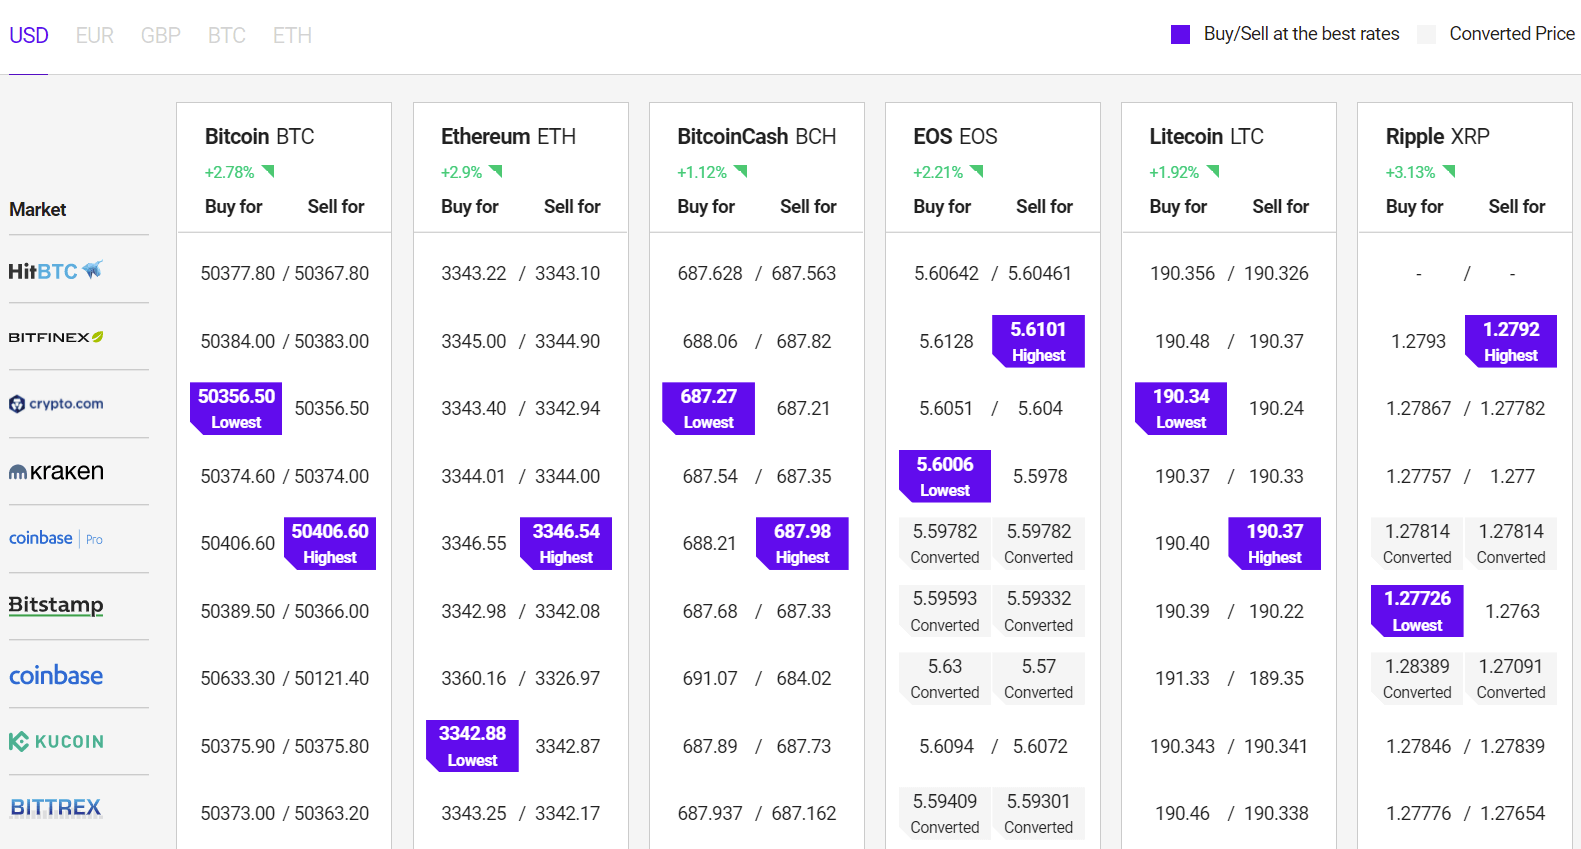1581x849 pixels.
Task: Switch to the GBP currency tab
Action: coord(161,36)
